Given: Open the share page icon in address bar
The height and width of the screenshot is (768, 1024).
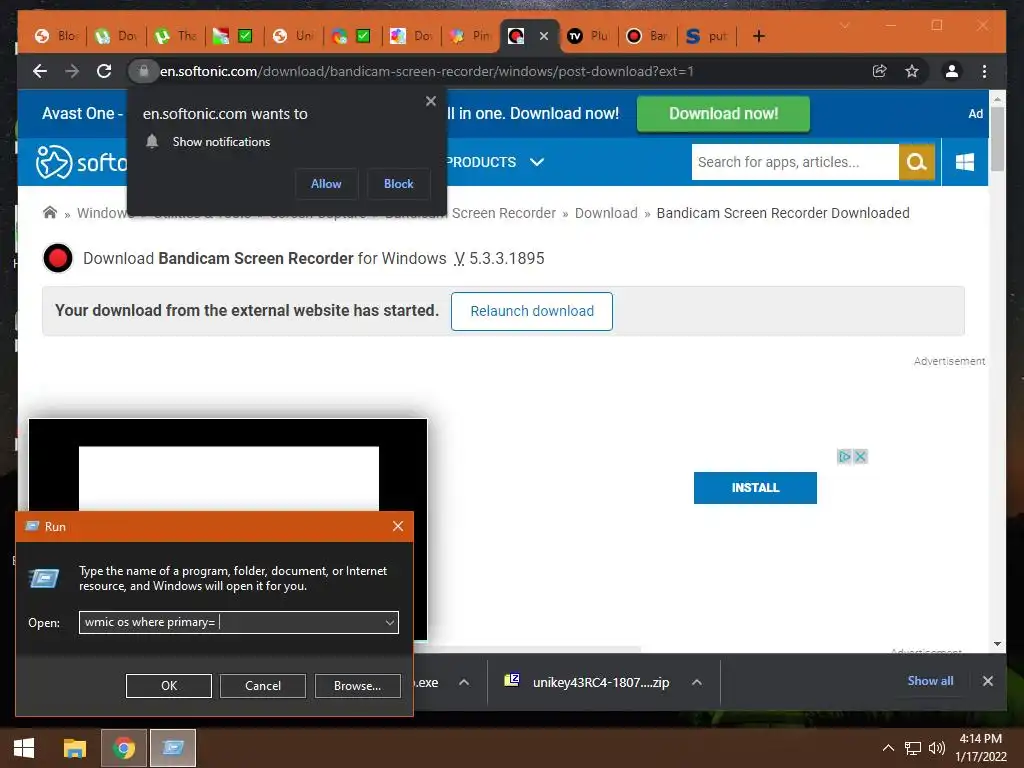Looking at the screenshot, I should click(880, 71).
